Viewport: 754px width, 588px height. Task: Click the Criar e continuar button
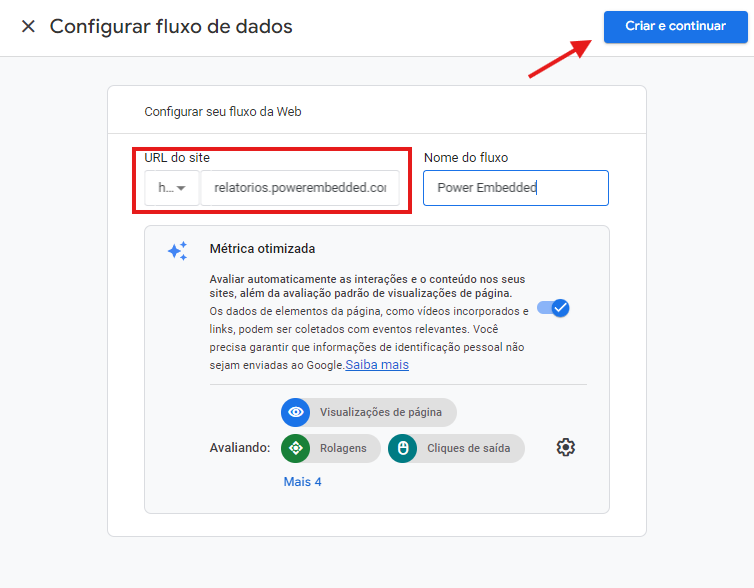click(x=675, y=26)
